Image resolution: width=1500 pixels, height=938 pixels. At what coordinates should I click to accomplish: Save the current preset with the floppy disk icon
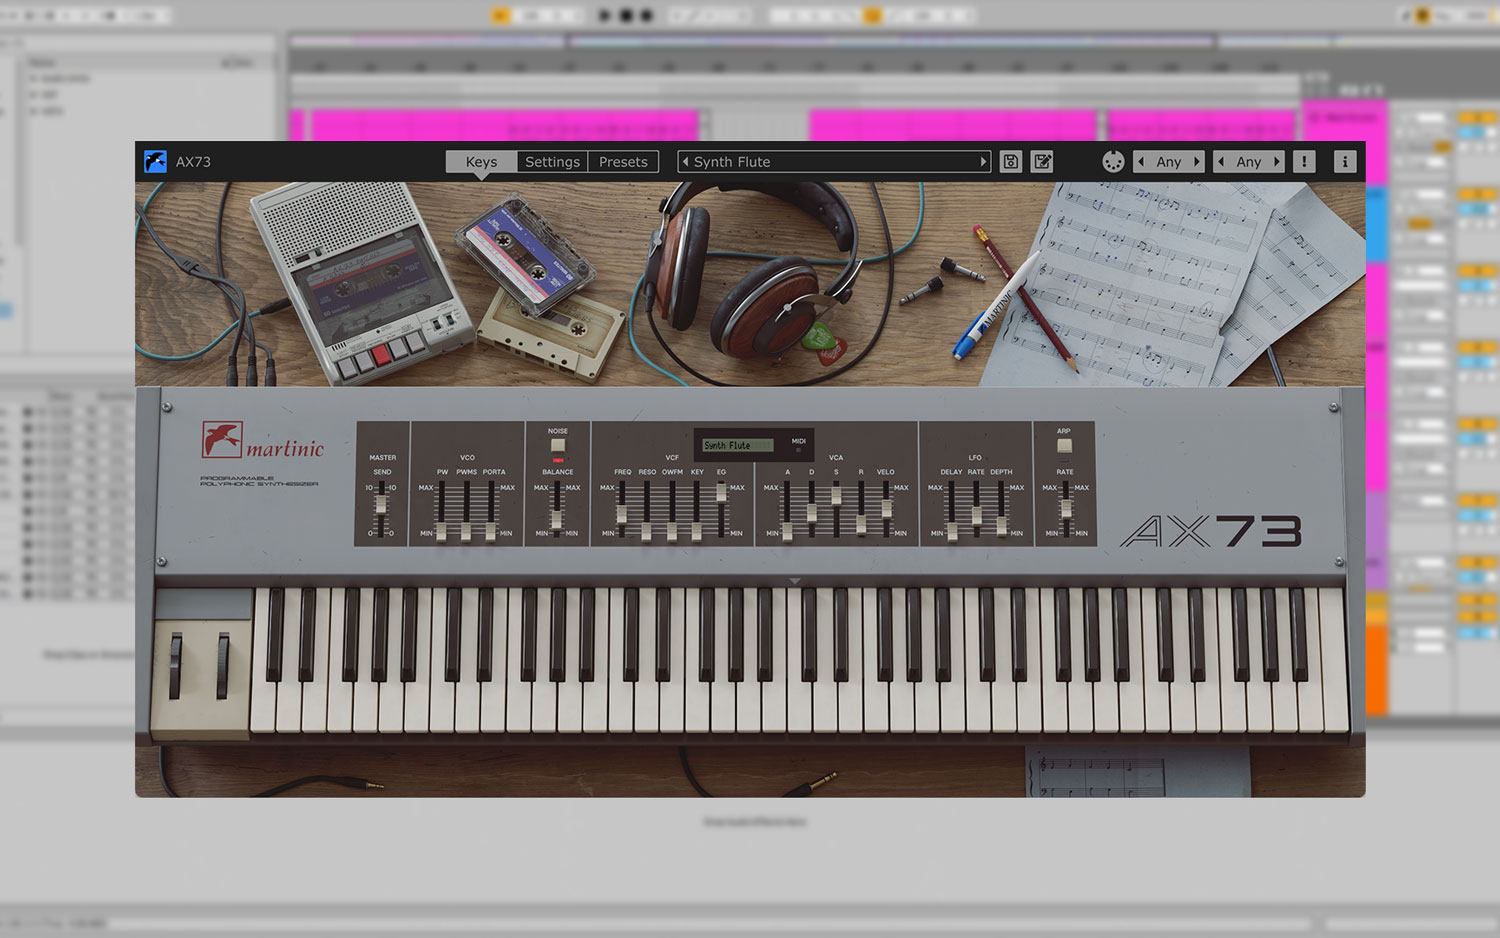click(1011, 161)
